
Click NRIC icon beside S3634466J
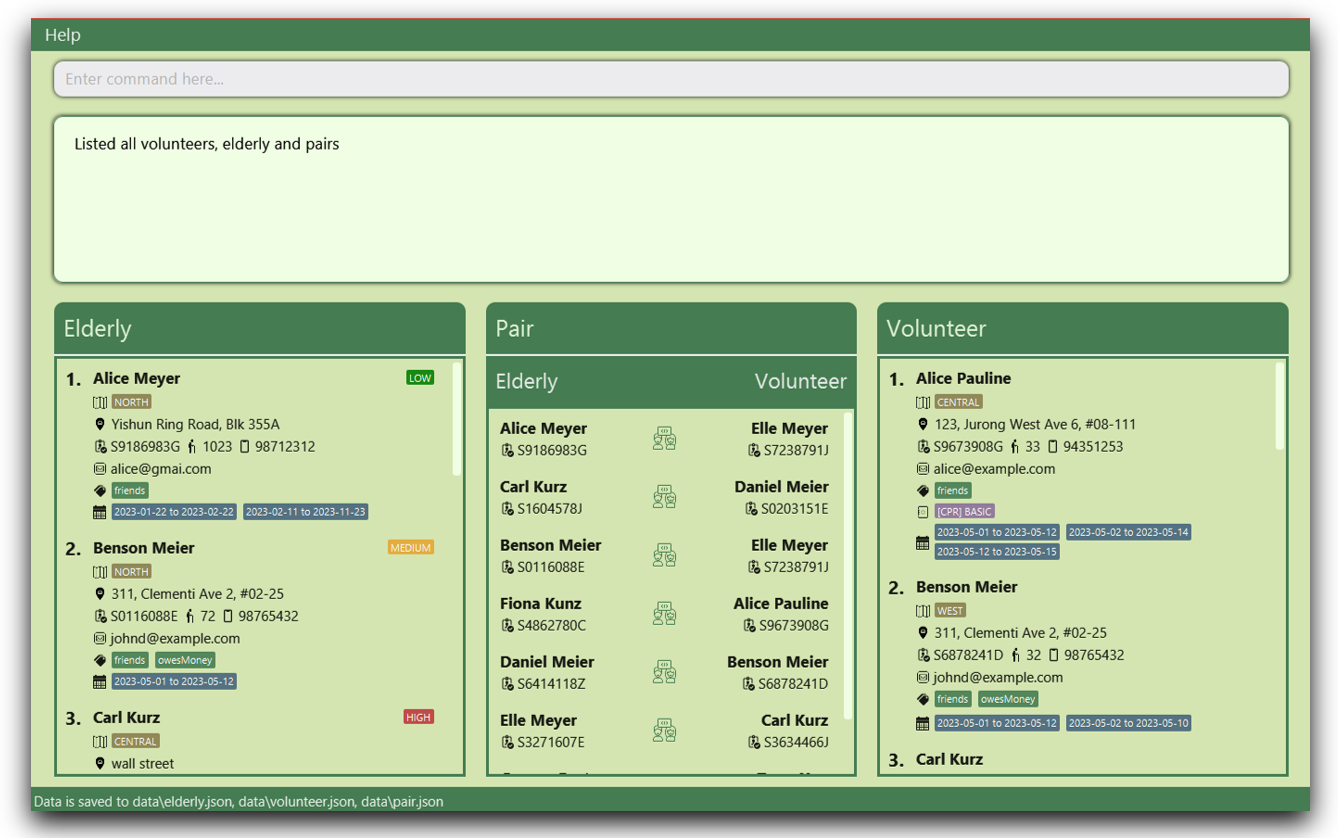pyautogui.click(x=755, y=742)
